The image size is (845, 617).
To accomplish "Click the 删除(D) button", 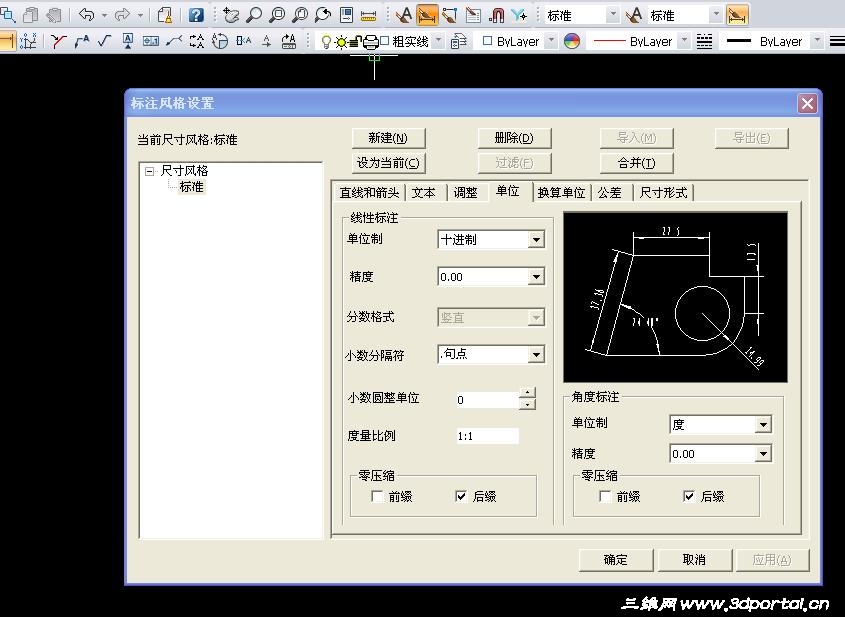I will pos(514,138).
